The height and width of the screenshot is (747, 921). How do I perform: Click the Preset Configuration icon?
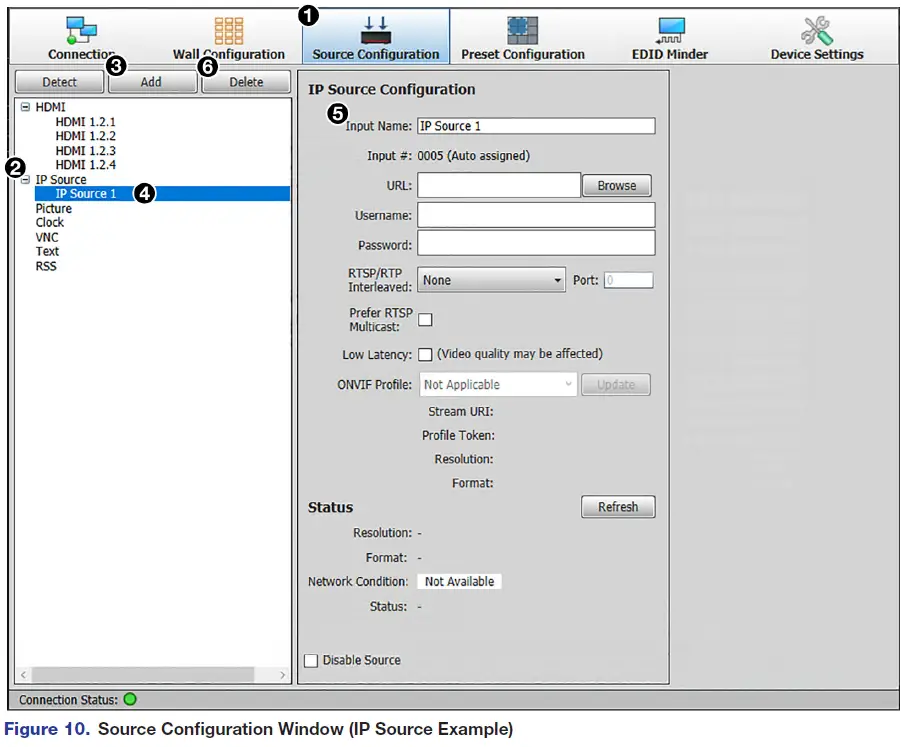[x=522, y=31]
